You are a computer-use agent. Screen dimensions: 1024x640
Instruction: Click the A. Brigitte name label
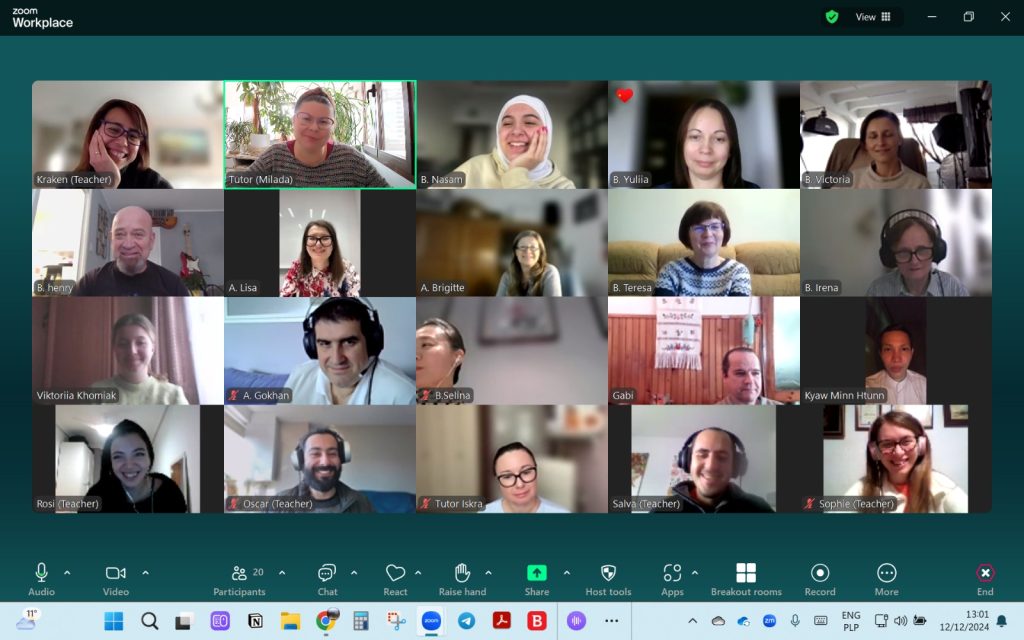click(443, 287)
